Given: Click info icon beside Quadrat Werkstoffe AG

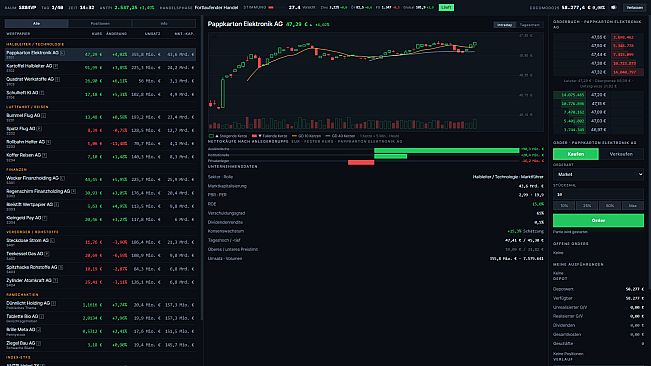Looking at the screenshot, I should [57, 79].
